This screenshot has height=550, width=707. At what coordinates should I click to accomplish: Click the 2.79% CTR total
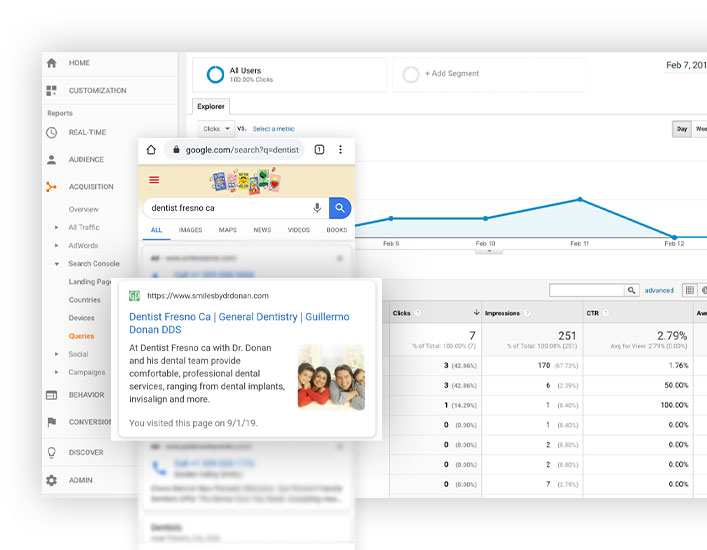tap(672, 336)
